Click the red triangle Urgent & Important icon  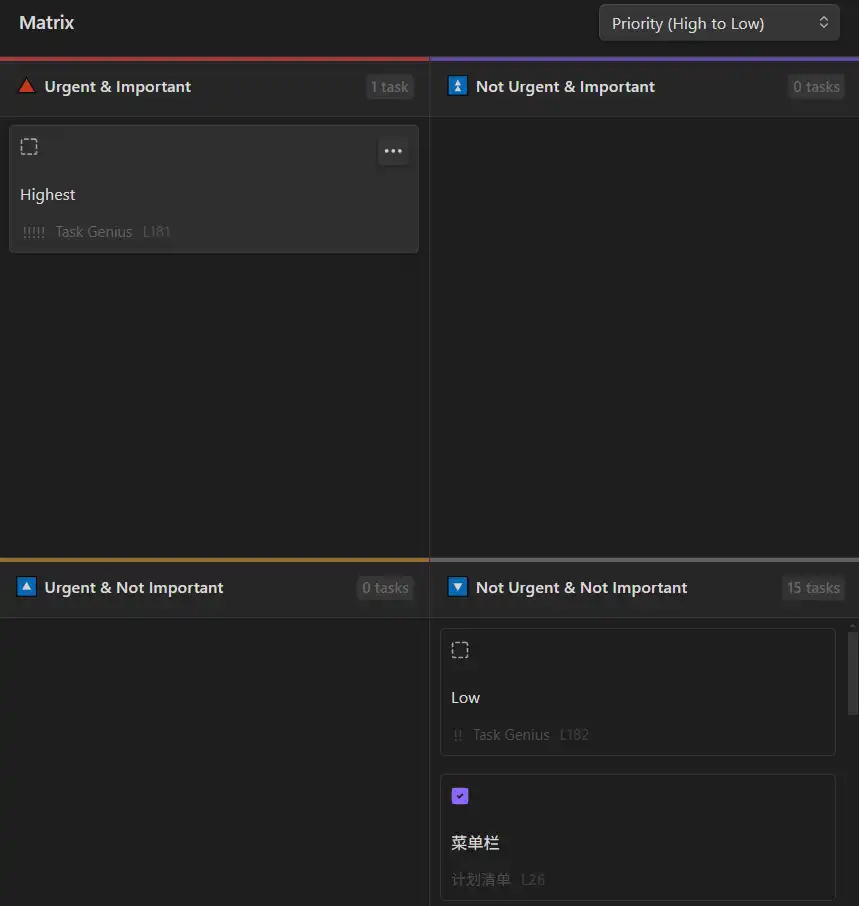coord(27,87)
